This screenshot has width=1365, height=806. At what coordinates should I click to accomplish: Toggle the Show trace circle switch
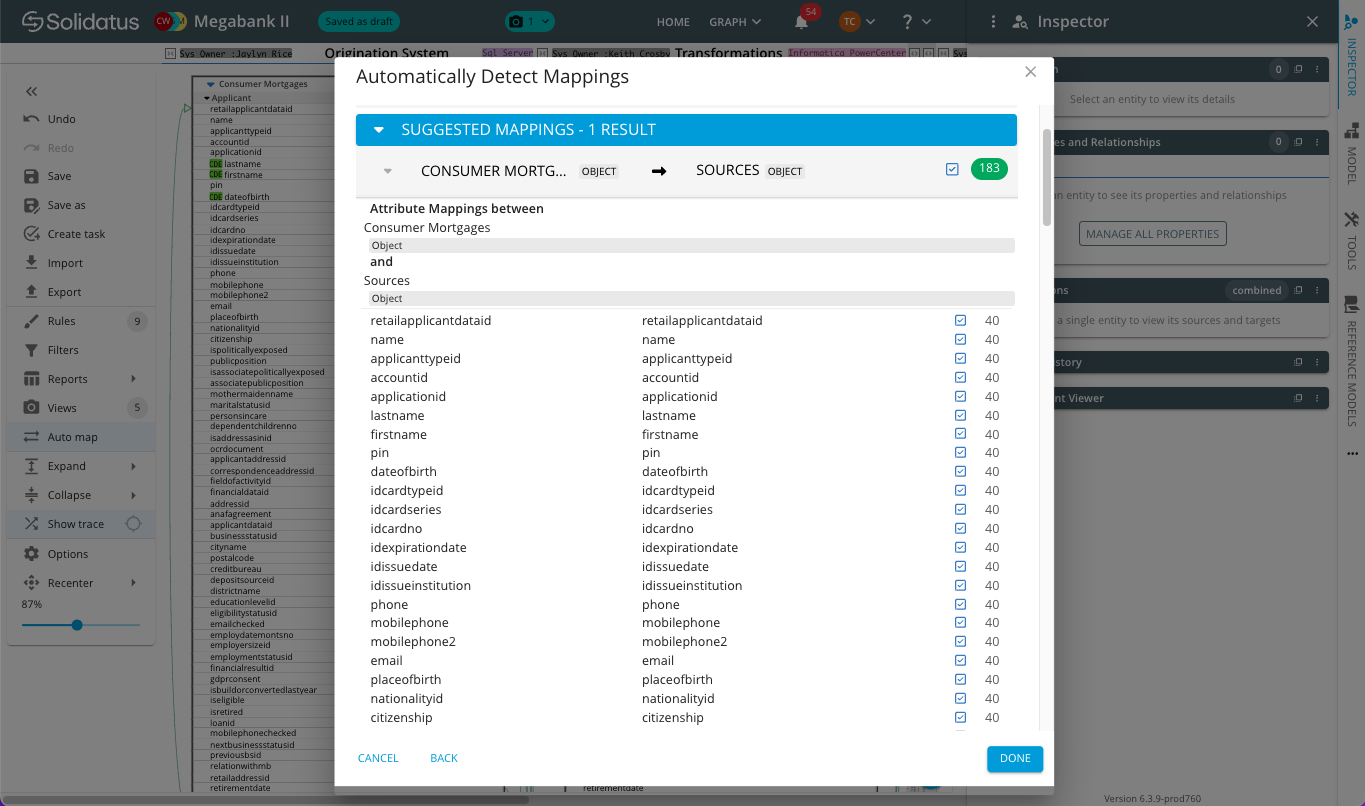click(x=133, y=524)
